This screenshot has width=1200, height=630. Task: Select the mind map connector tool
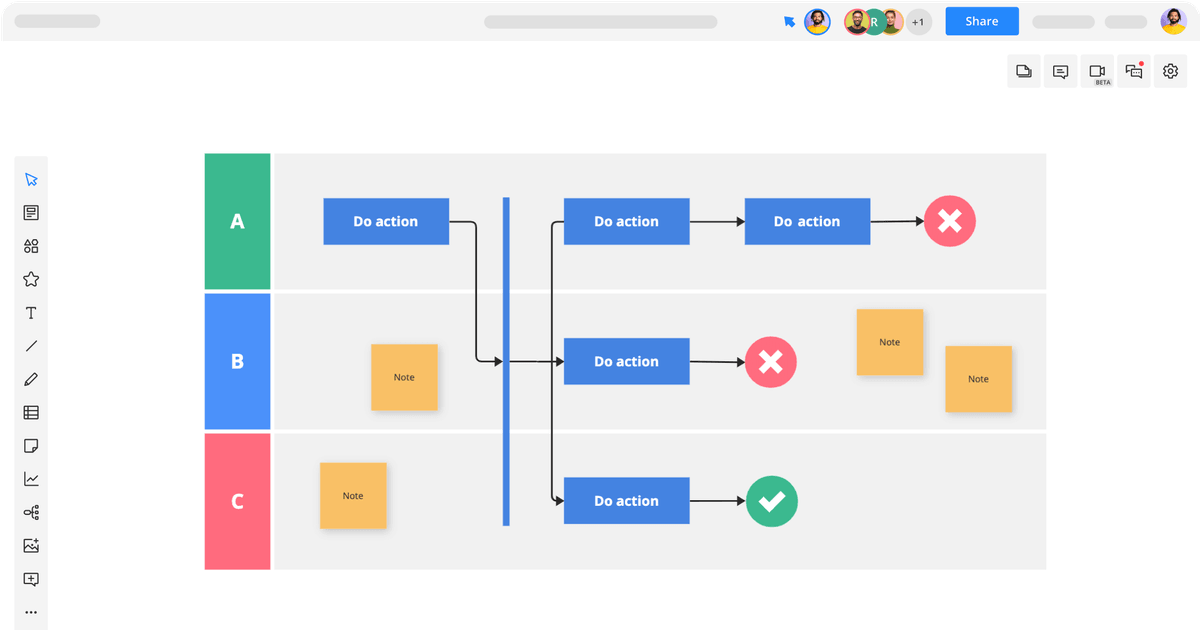(31, 512)
